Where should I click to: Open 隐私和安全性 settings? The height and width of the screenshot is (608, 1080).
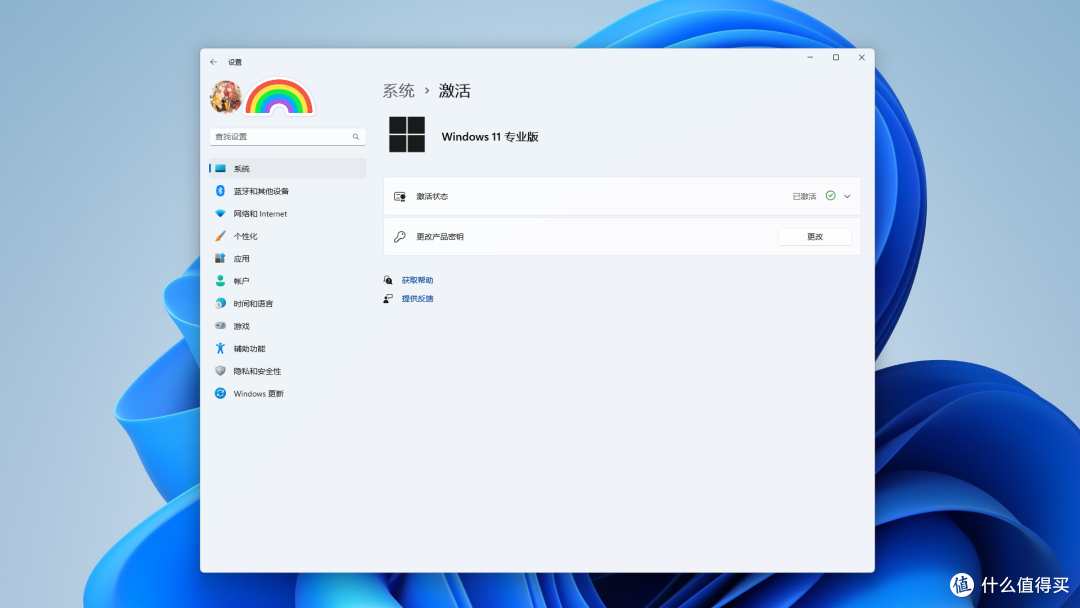coord(288,371)
